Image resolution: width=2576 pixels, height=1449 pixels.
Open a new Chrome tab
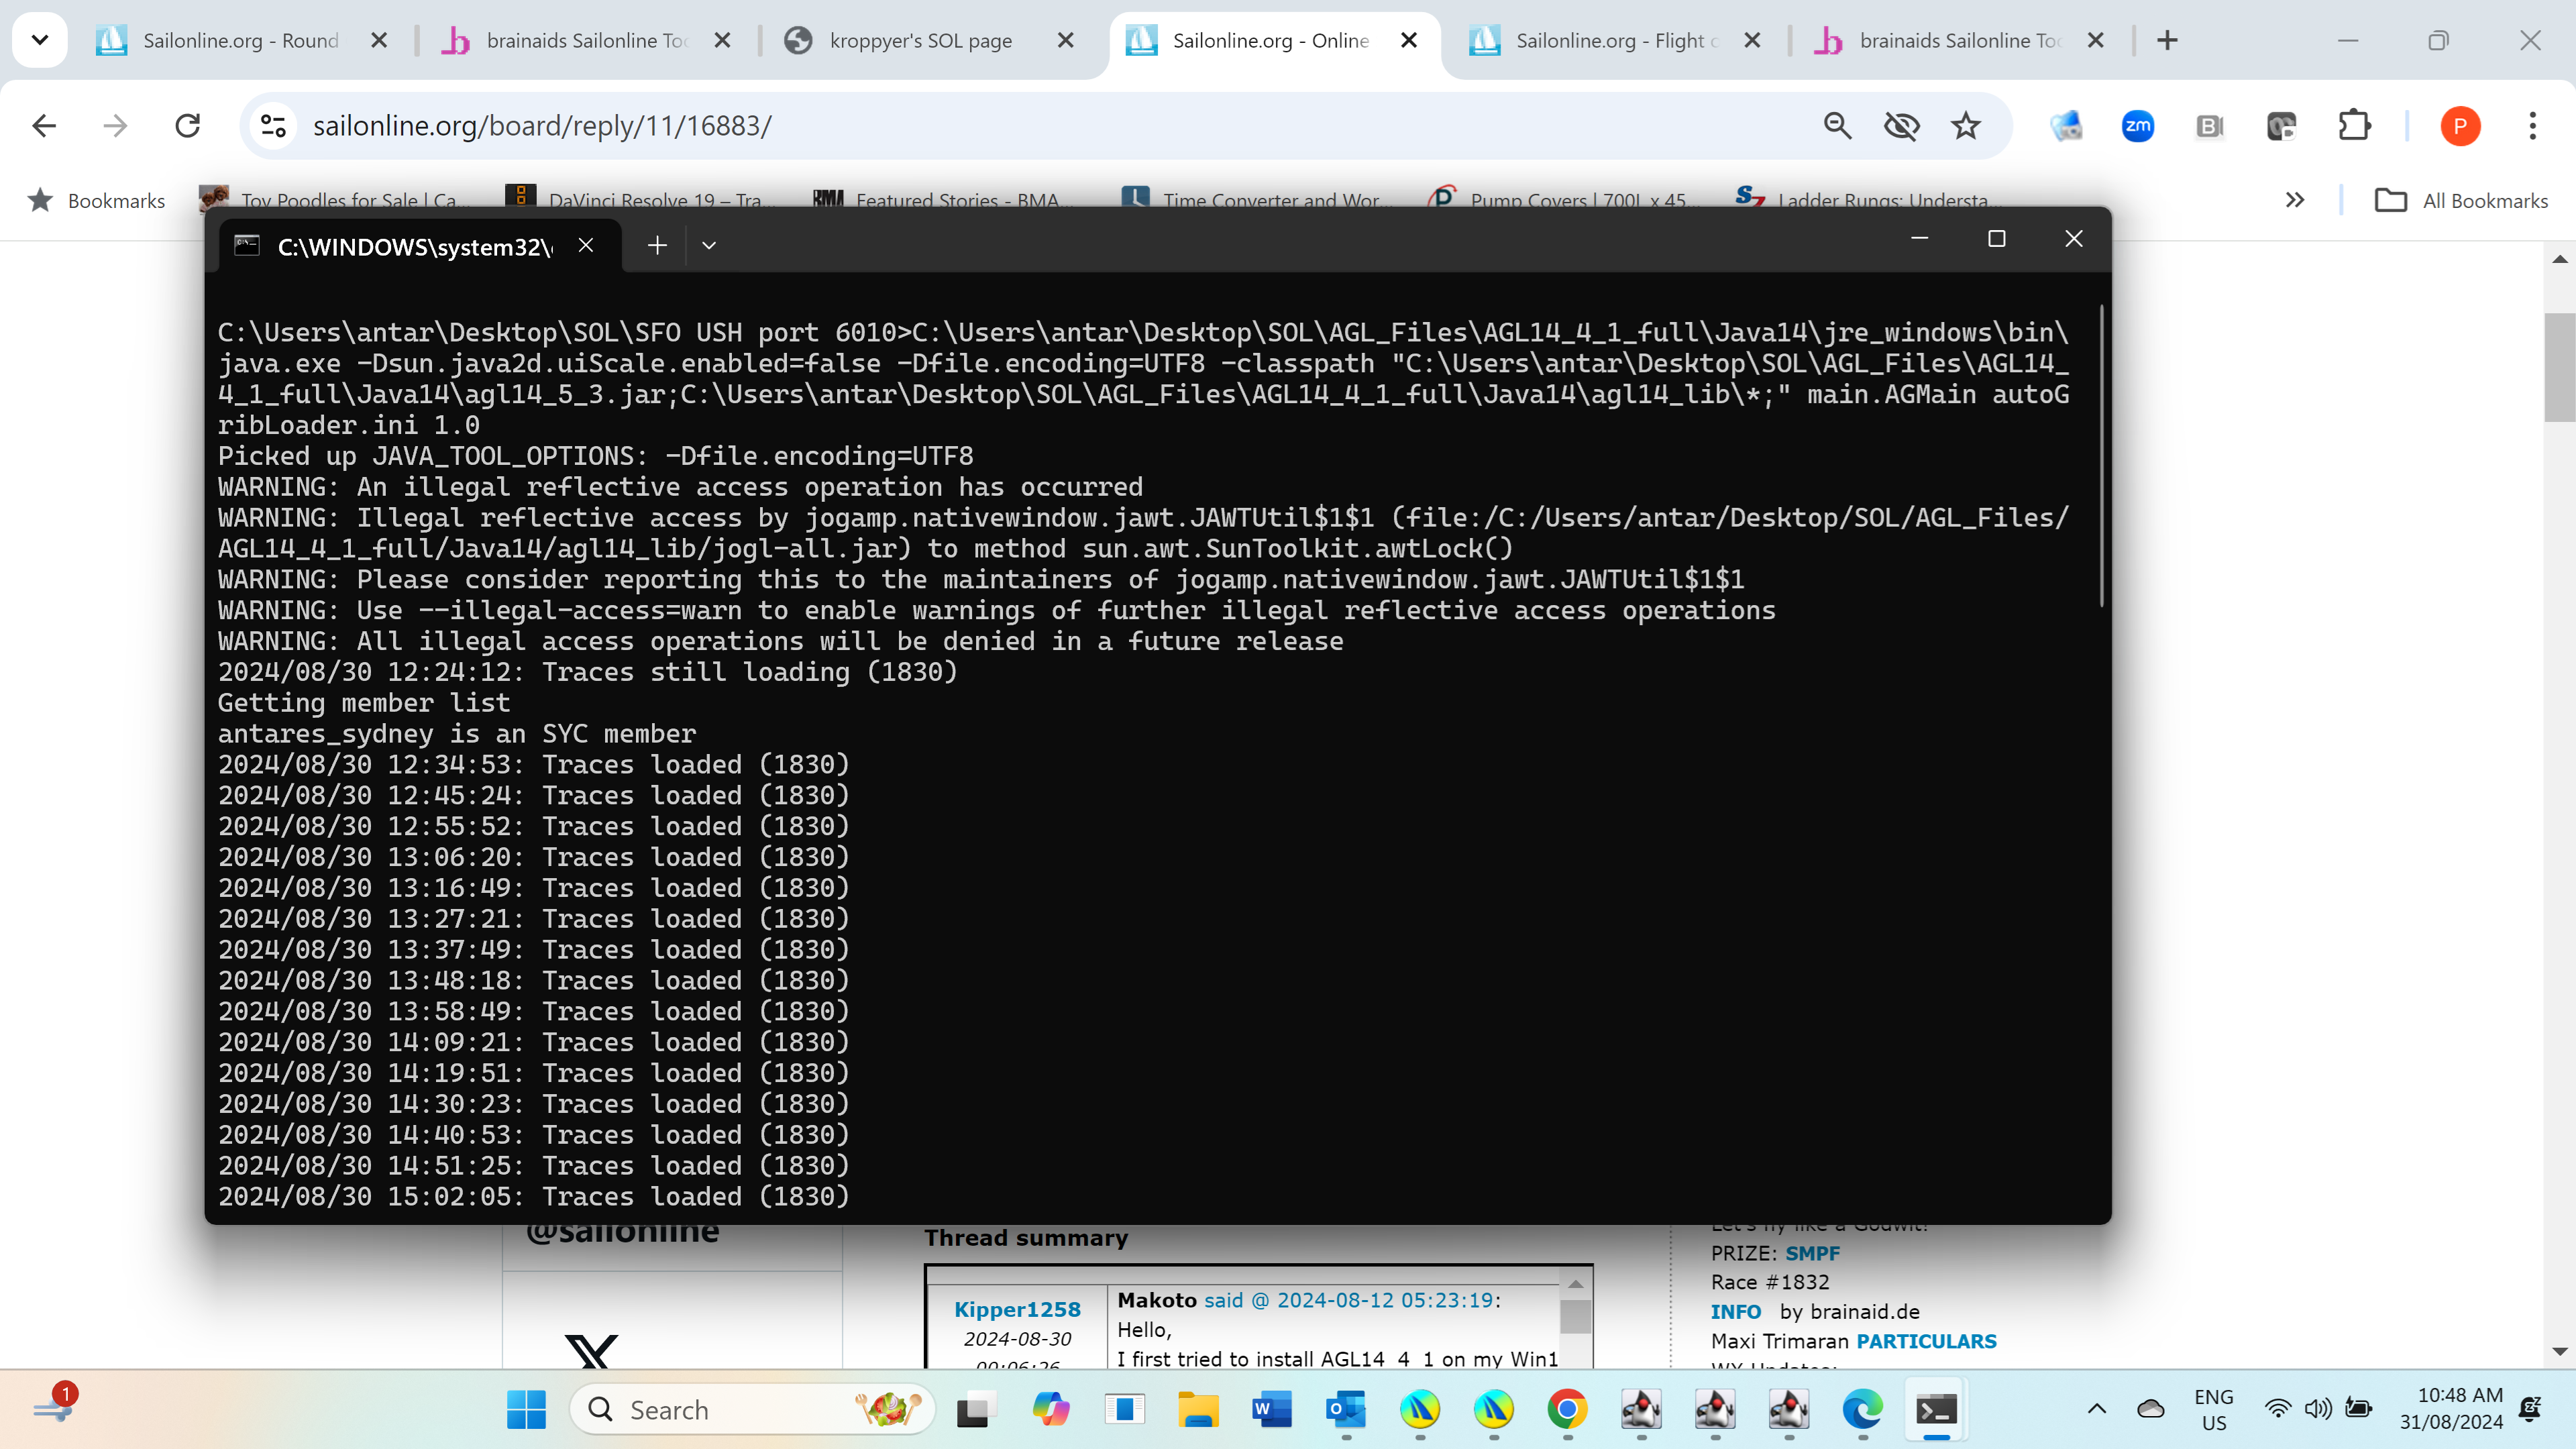pos(2167,40)
